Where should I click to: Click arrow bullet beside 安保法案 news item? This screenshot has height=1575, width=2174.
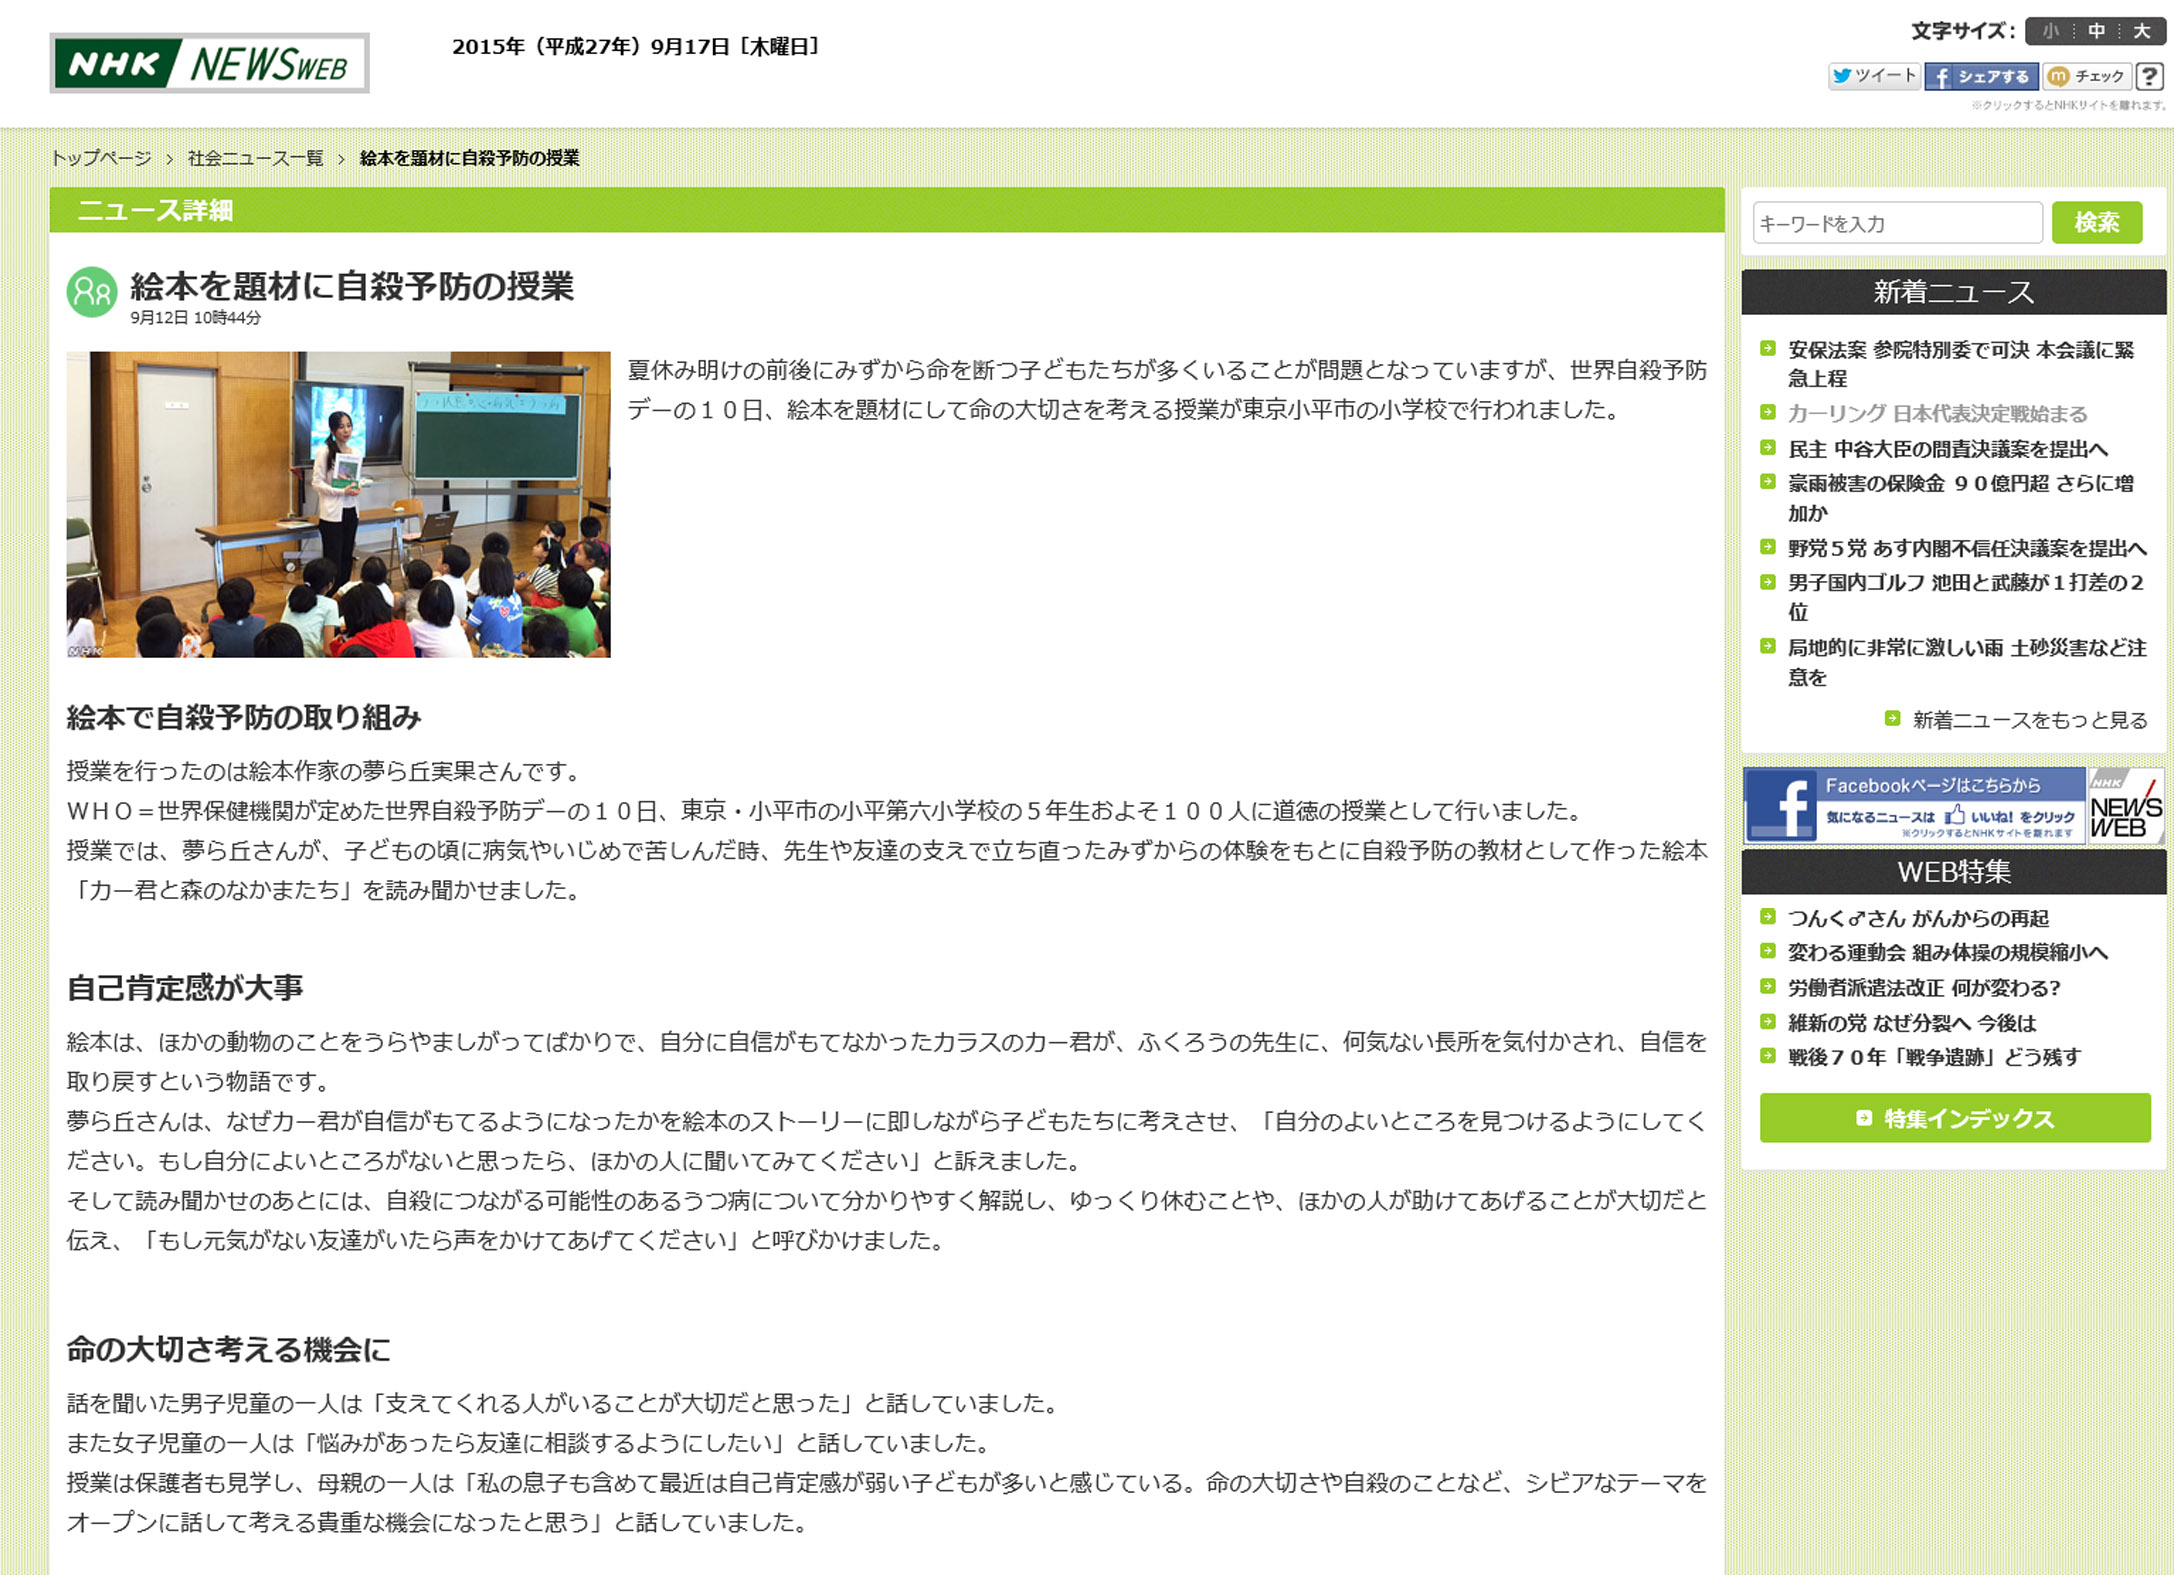(1767, 349)
